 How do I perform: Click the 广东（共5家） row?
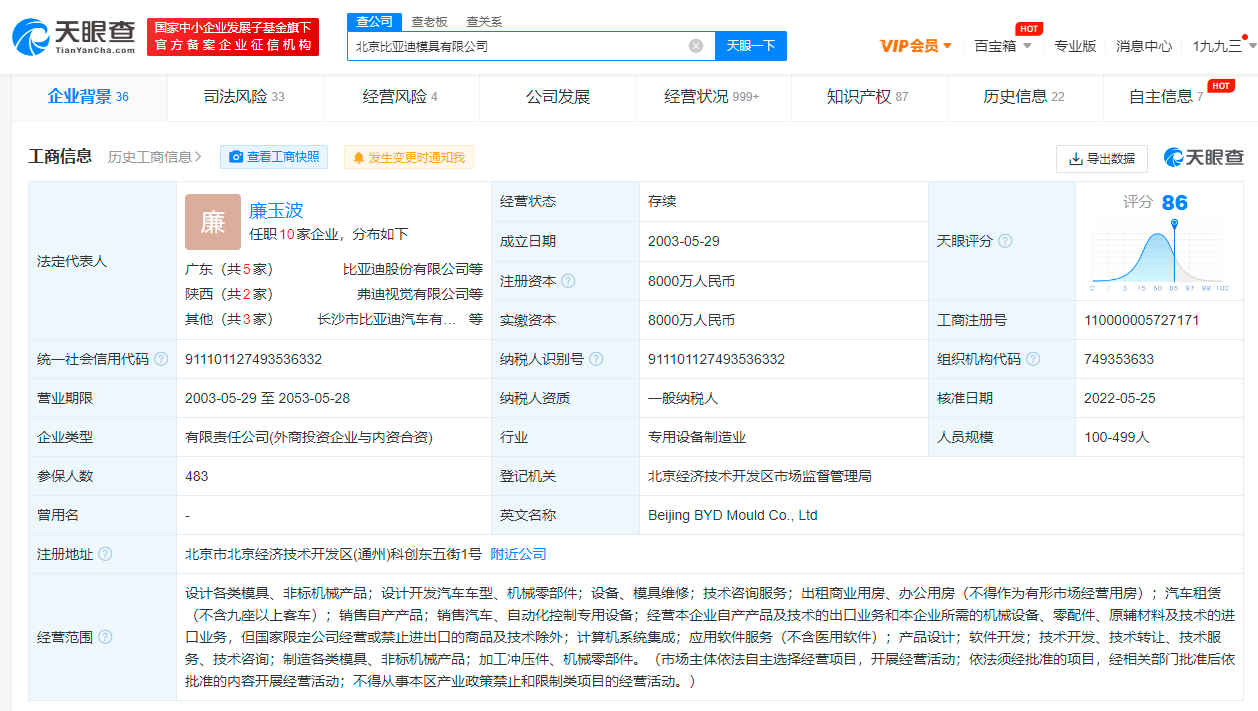(334, 269)
